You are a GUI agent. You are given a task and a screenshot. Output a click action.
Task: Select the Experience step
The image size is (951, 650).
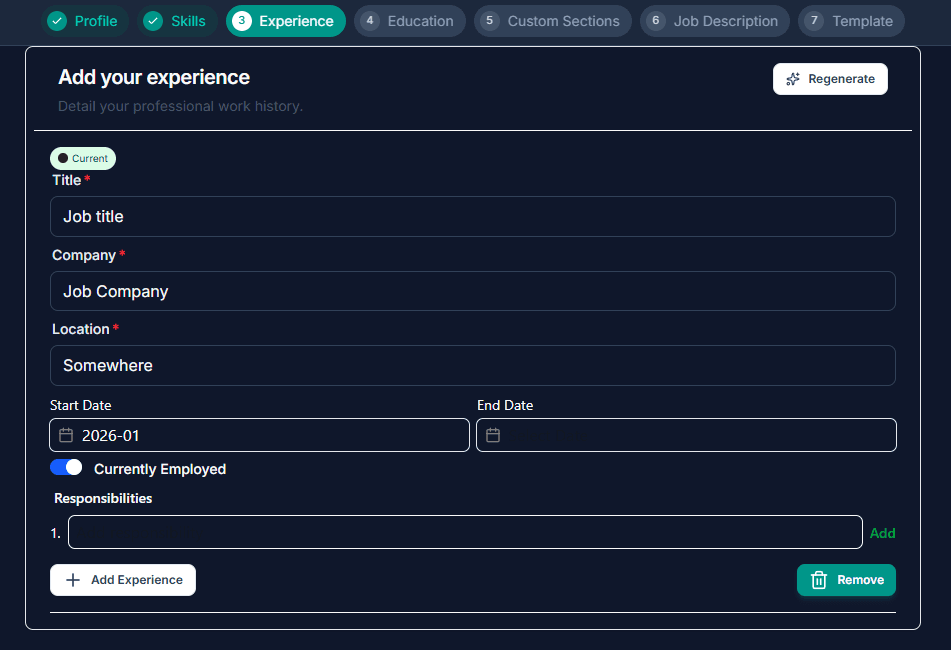coord(286,21)
